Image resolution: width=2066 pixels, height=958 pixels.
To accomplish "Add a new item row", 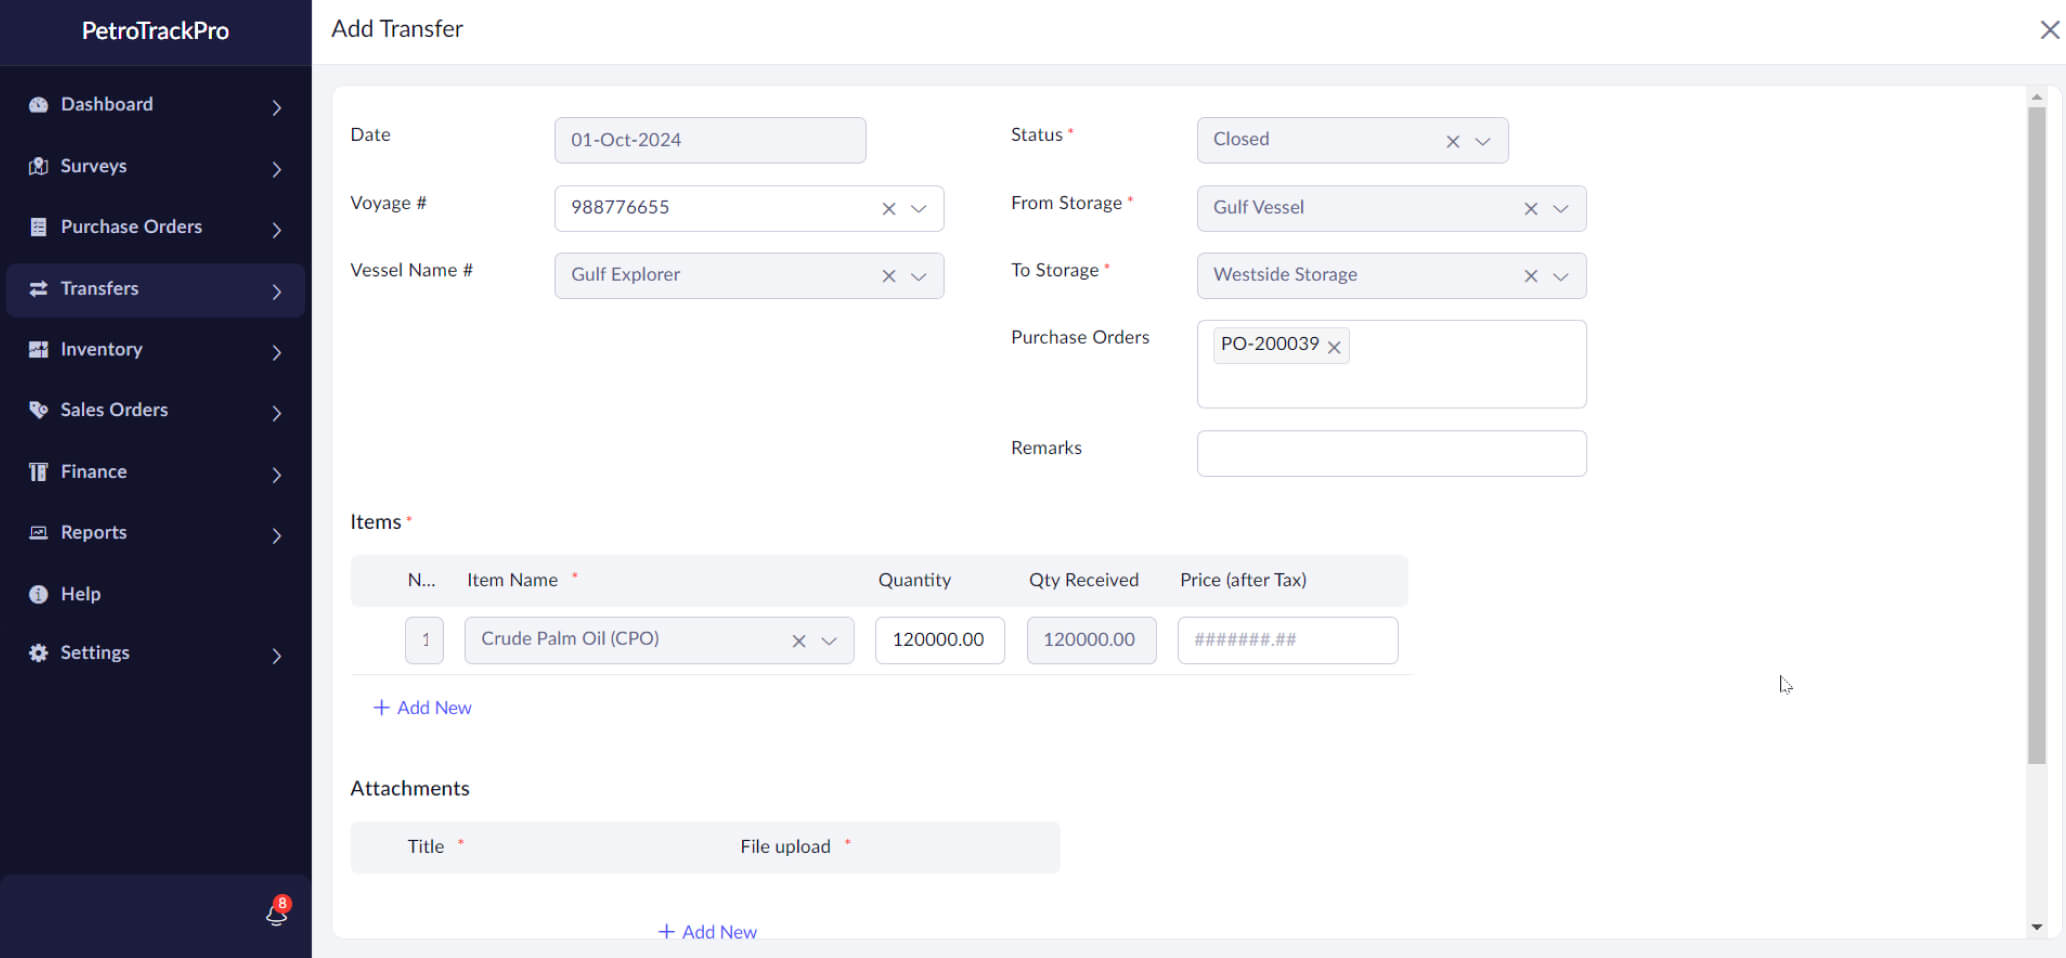I will coord(422,708).
